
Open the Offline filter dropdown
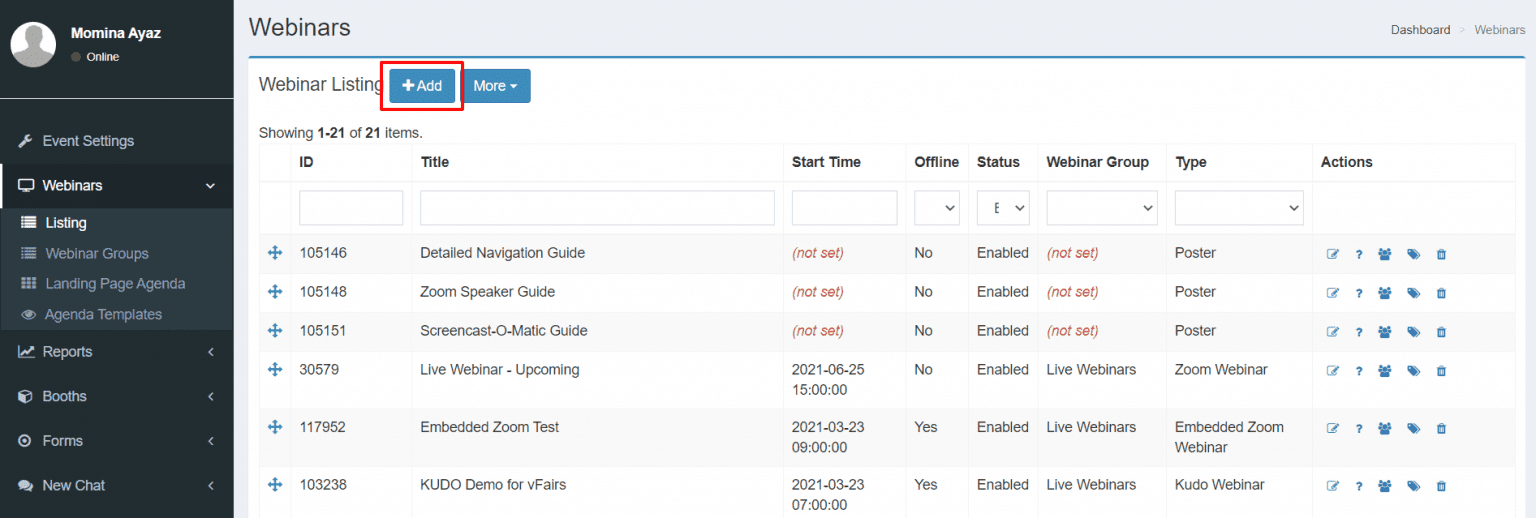(936, 208)
